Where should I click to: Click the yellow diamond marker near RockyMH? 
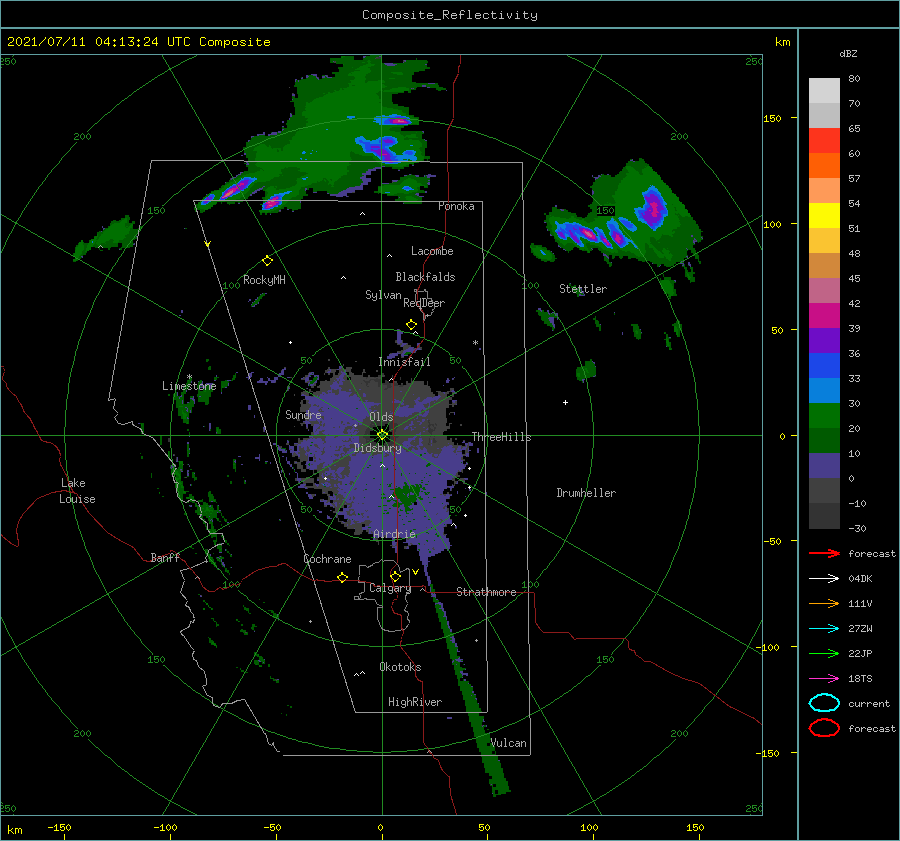click(267, 261)
